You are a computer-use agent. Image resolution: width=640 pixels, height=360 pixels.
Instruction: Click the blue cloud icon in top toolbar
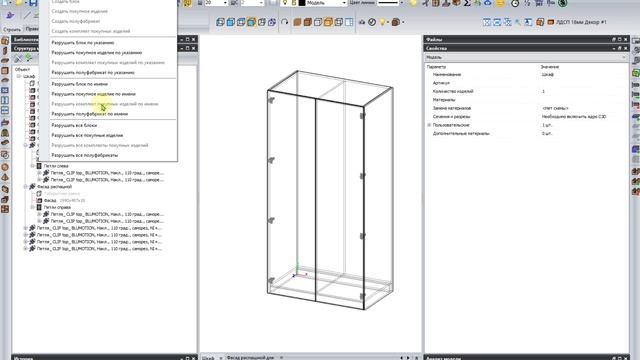click(488, 3)
